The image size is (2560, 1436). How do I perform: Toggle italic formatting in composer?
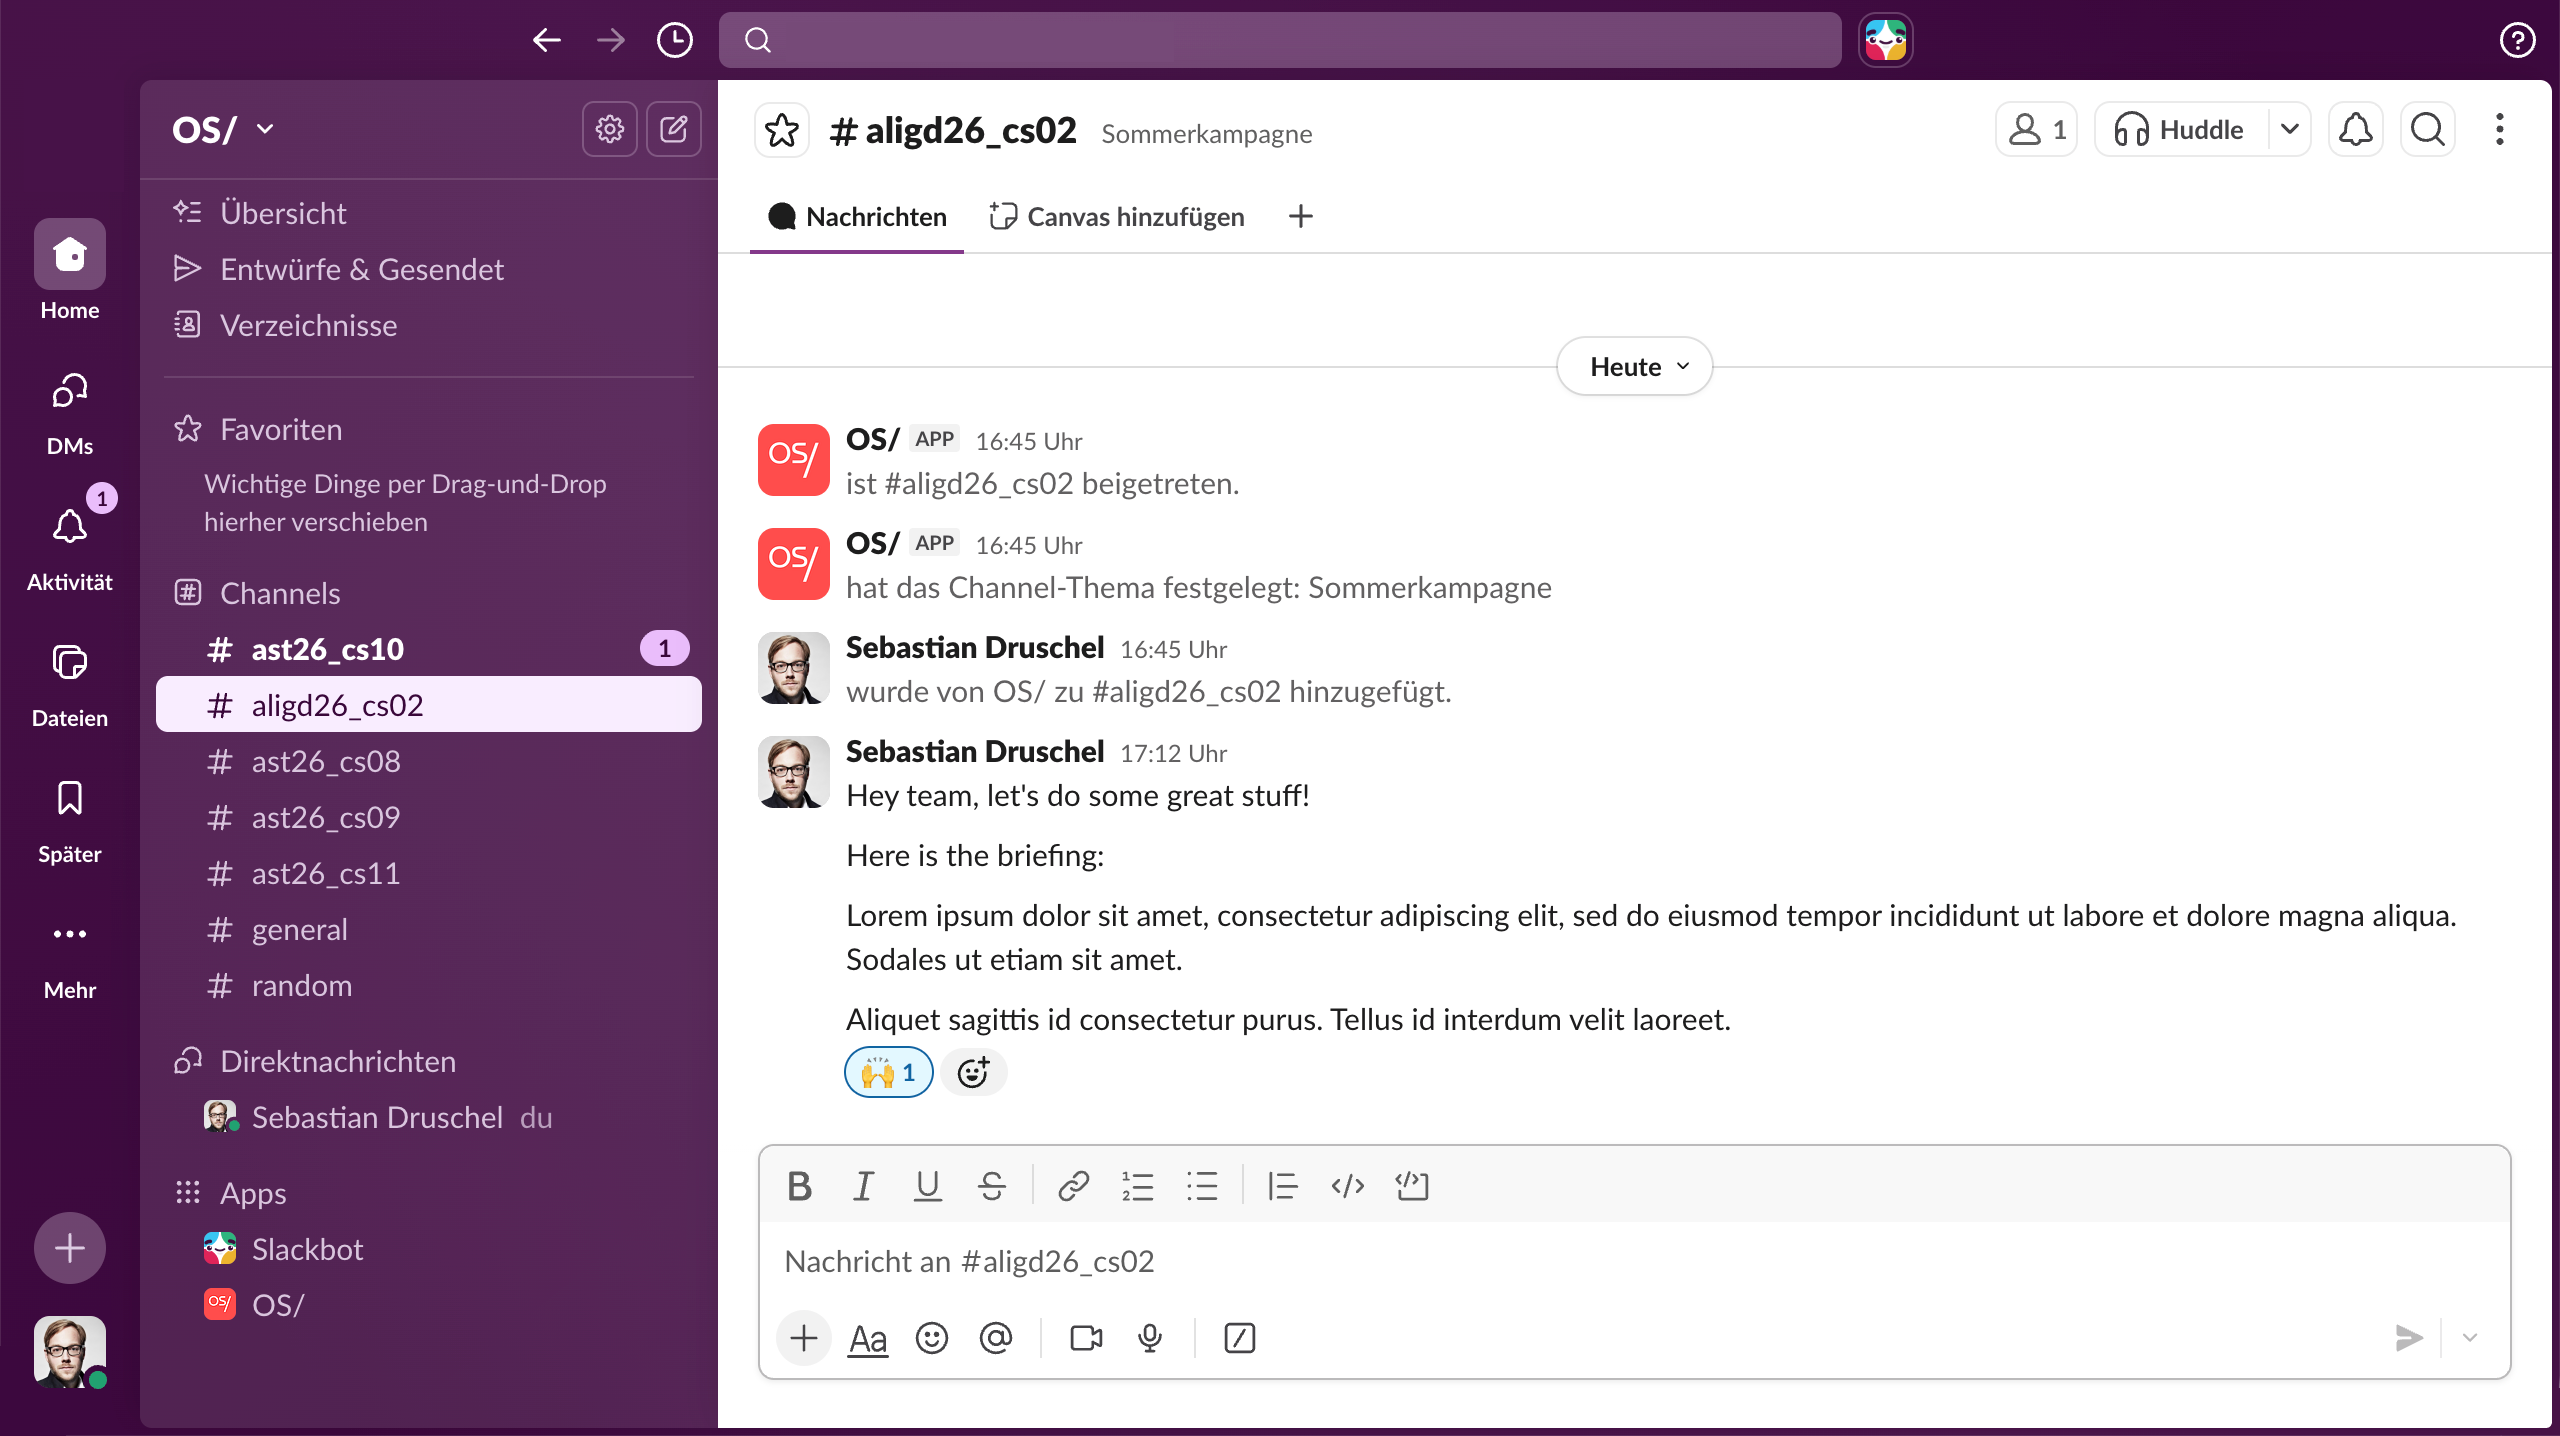(863, 1186)
